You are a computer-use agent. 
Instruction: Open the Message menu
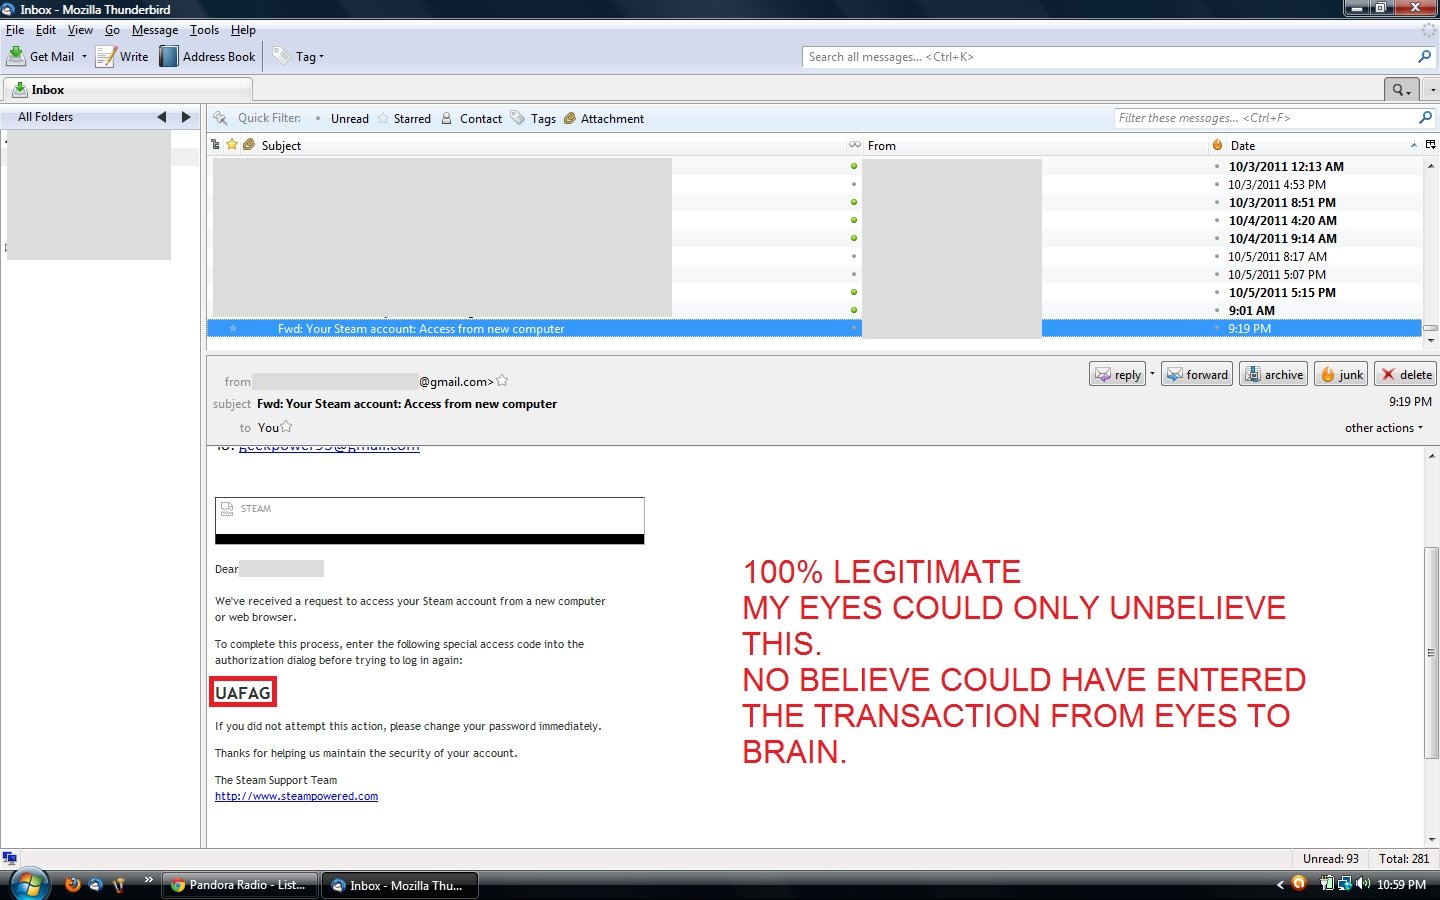155,30
